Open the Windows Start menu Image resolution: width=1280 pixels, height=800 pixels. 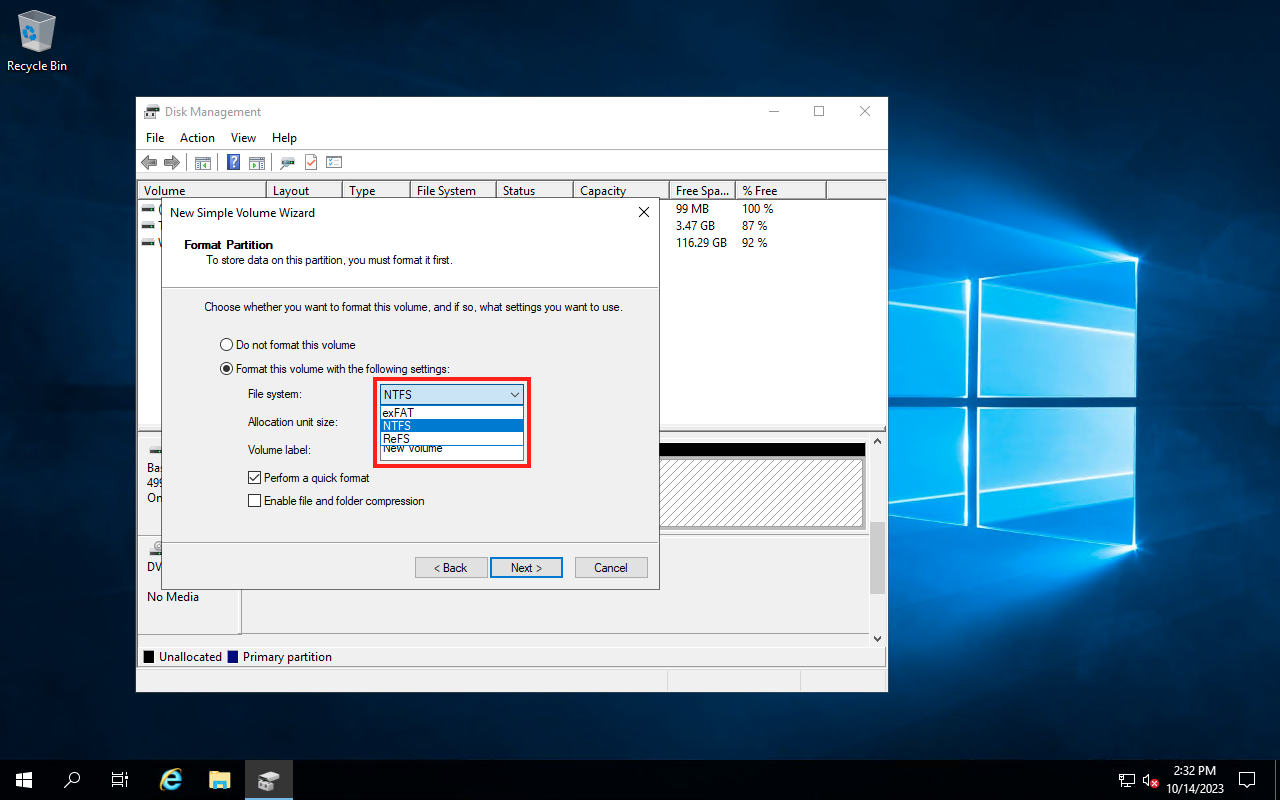[x=24, y=780]
